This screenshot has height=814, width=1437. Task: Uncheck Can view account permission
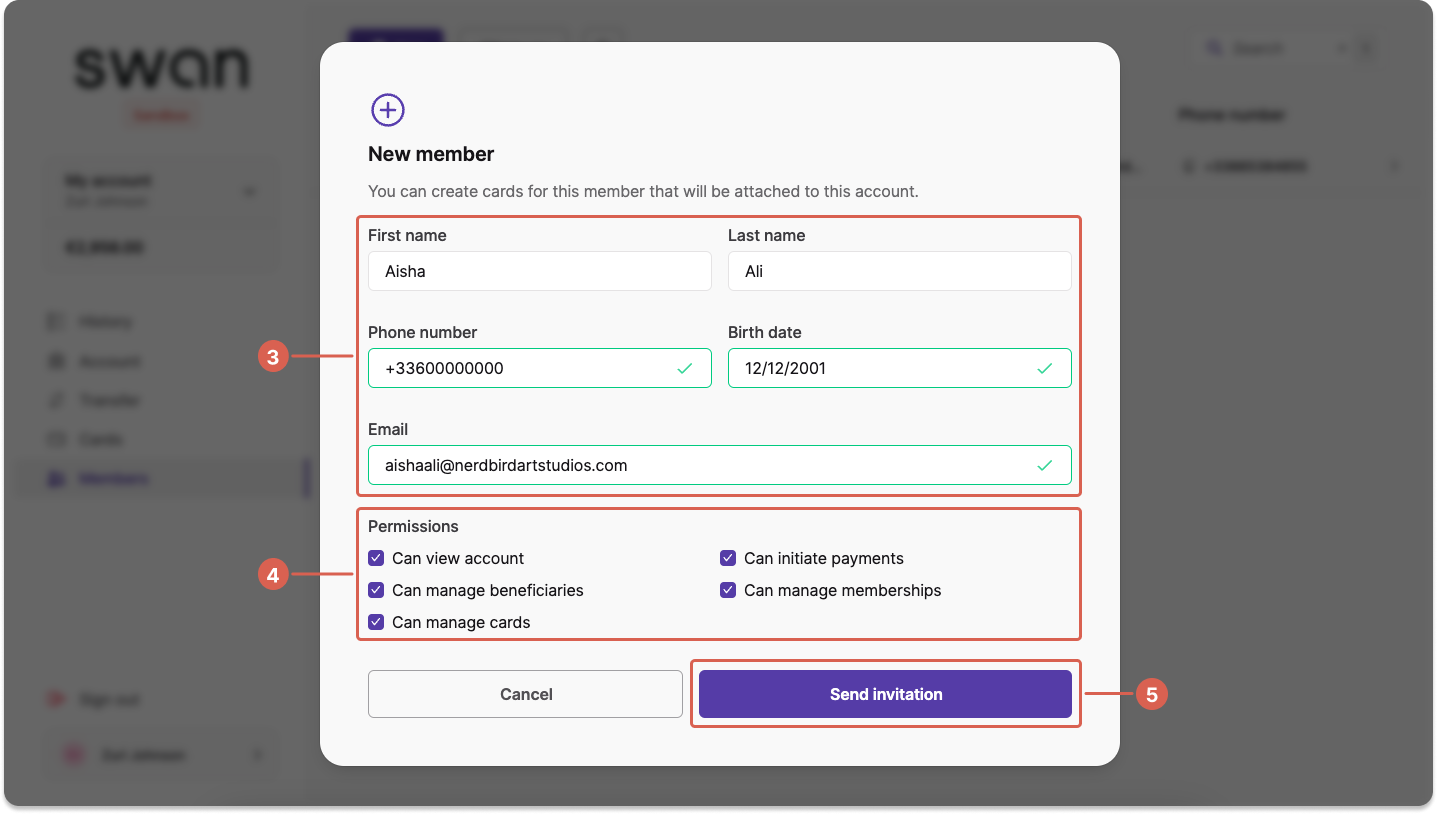(x=376, y=558)
